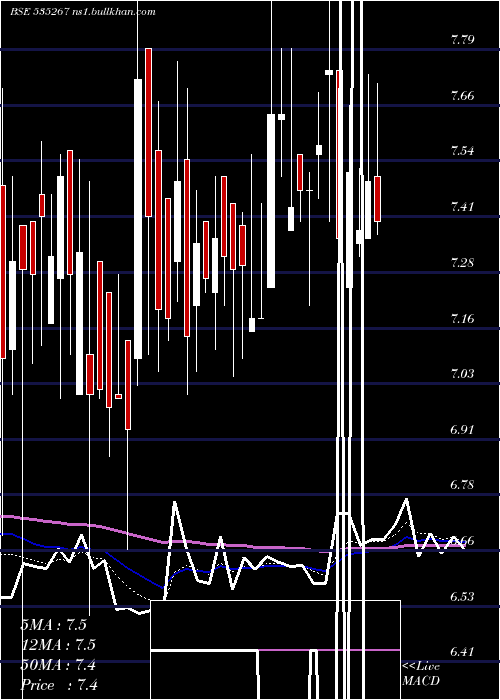Click the 7.54 price axis label
Viewport: 500px width, 700px height.
(x=462, y=150)
